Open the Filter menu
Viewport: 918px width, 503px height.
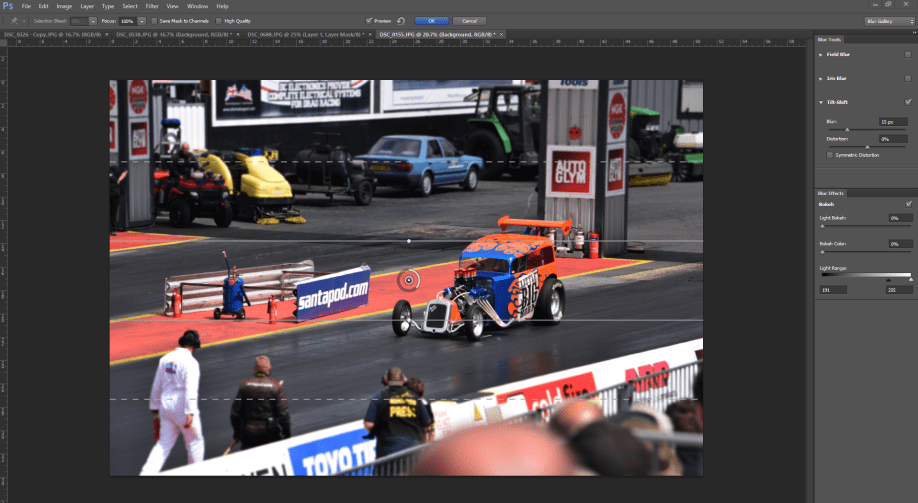click(x=152, y=6)
